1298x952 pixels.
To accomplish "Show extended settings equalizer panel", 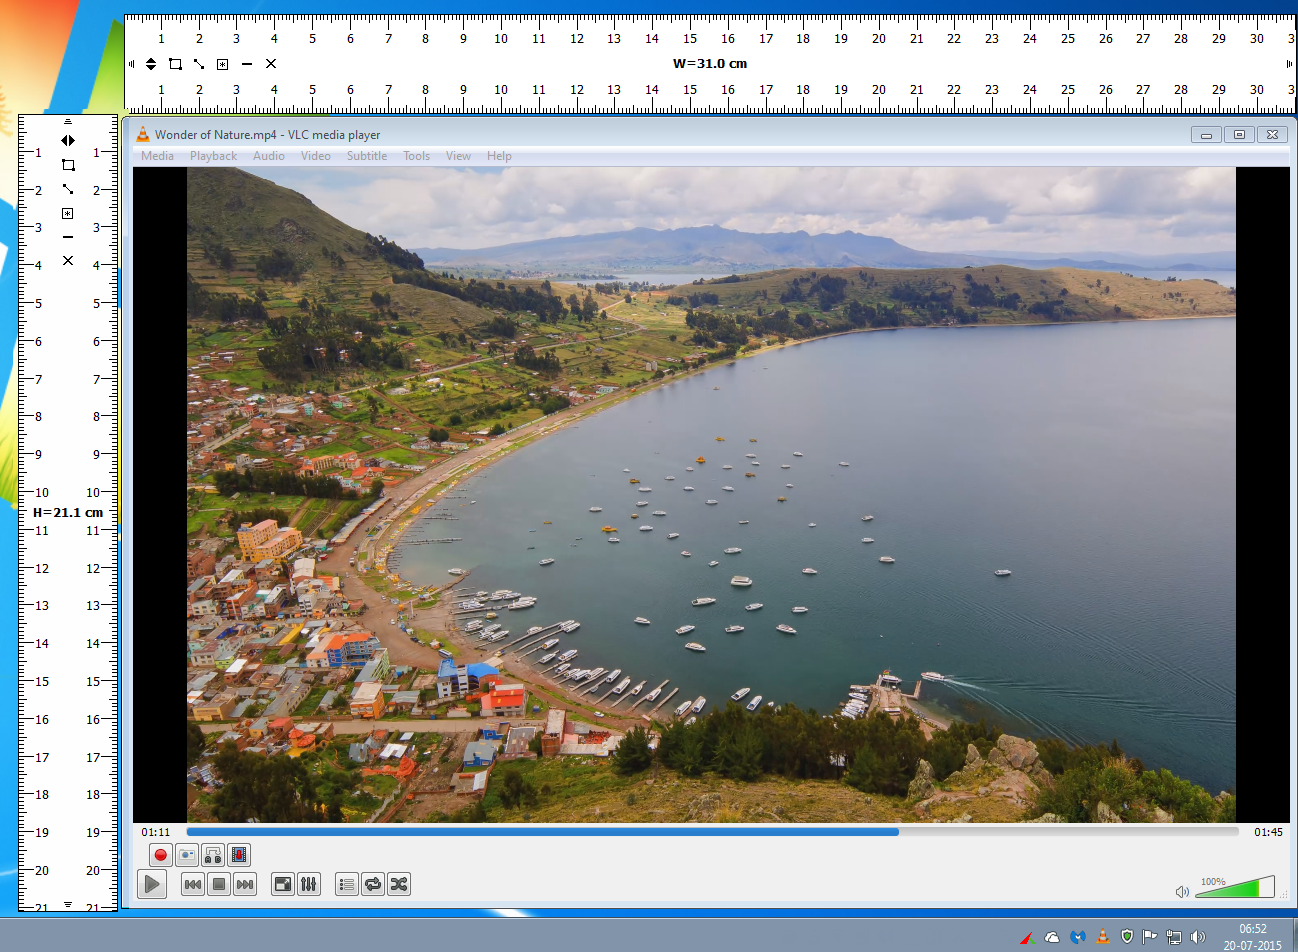I will point(309,884).
